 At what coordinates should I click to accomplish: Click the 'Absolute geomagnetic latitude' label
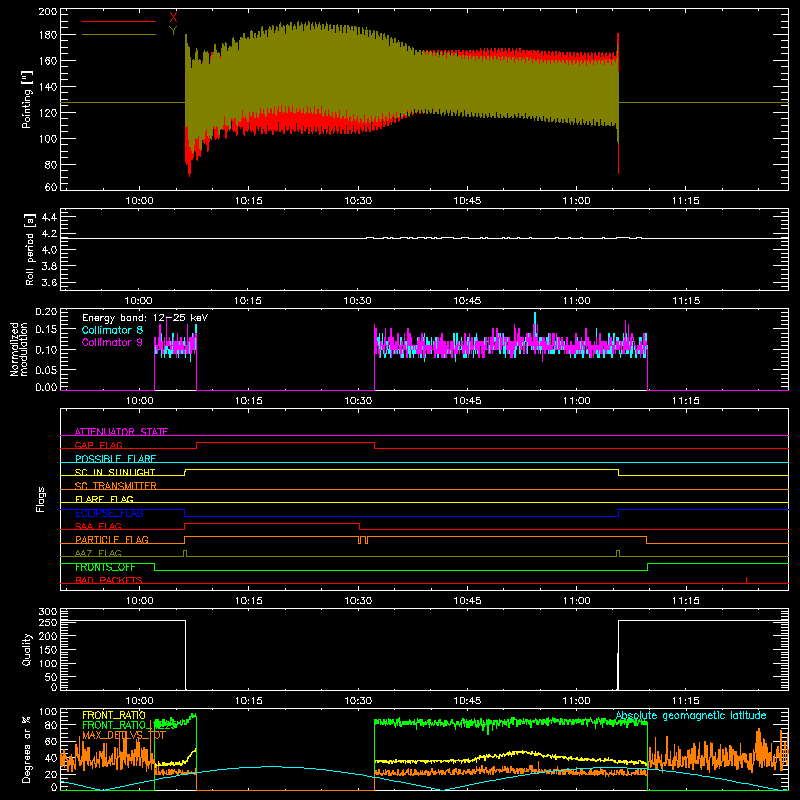point(691,716)
